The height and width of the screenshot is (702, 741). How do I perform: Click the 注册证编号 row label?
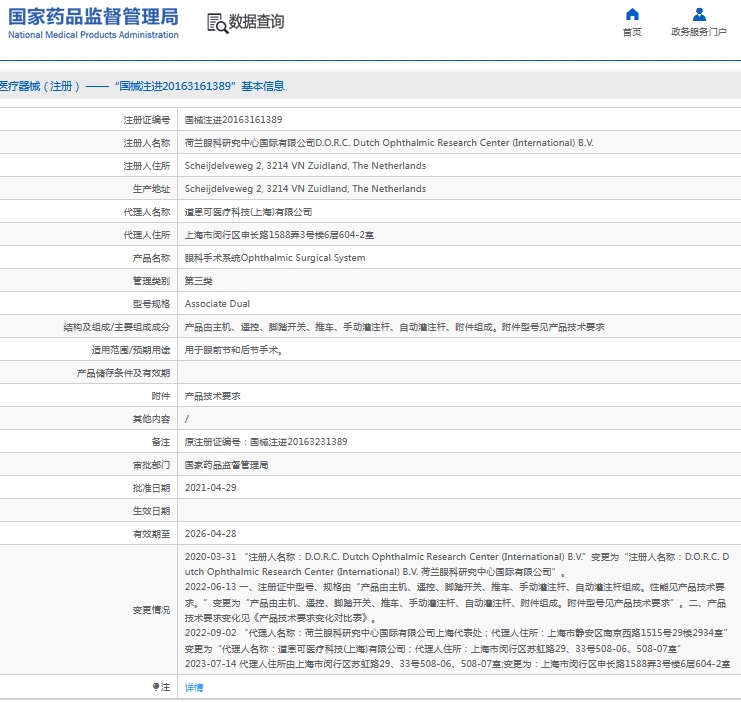[147, 120]
